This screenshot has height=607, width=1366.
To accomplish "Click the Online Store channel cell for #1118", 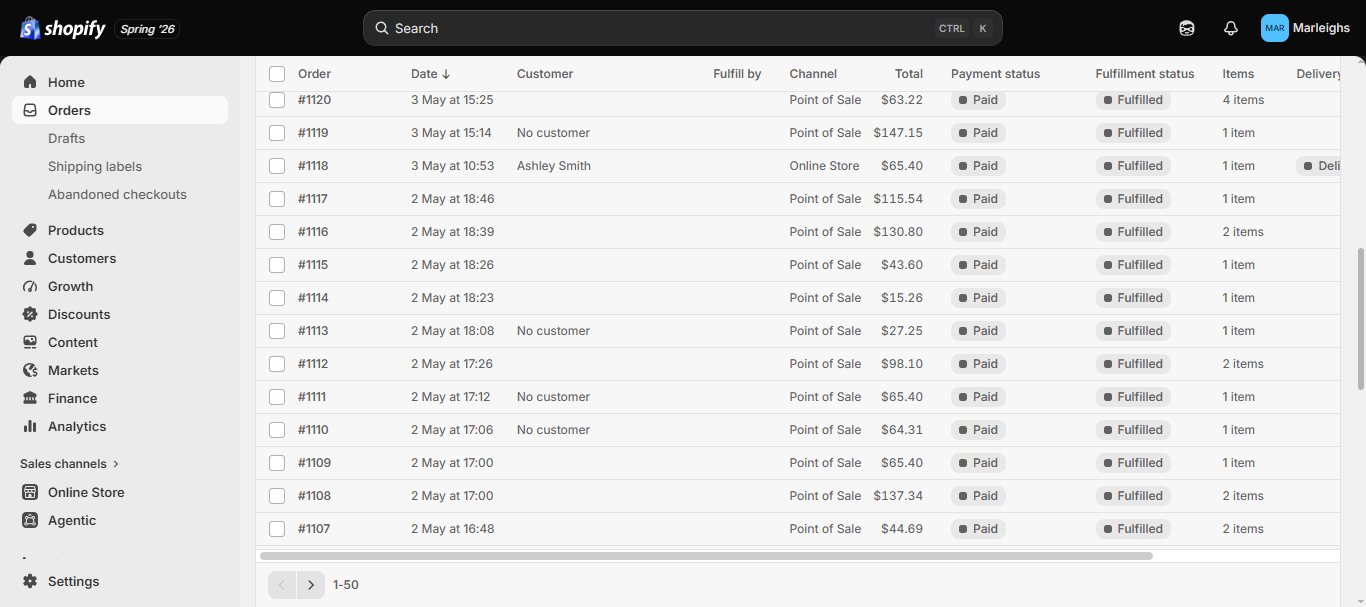I will pos(824,166).
